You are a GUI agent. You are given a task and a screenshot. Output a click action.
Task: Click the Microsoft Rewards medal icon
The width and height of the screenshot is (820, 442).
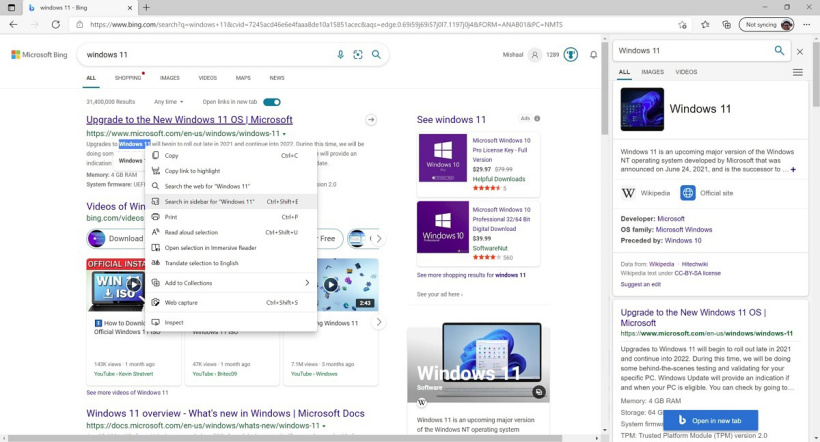point(570,55)
